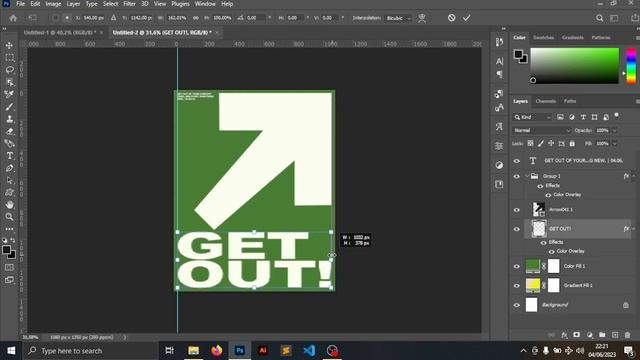Open the Edit Toolbar three-dots button

pos(9,229)
